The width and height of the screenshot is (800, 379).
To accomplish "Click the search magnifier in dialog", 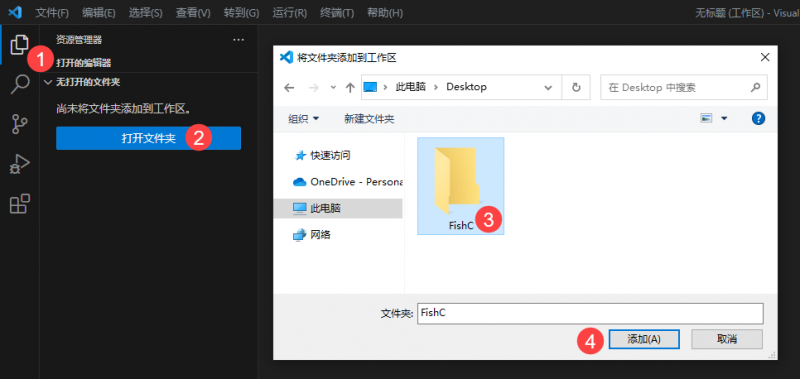I will 755,87.
